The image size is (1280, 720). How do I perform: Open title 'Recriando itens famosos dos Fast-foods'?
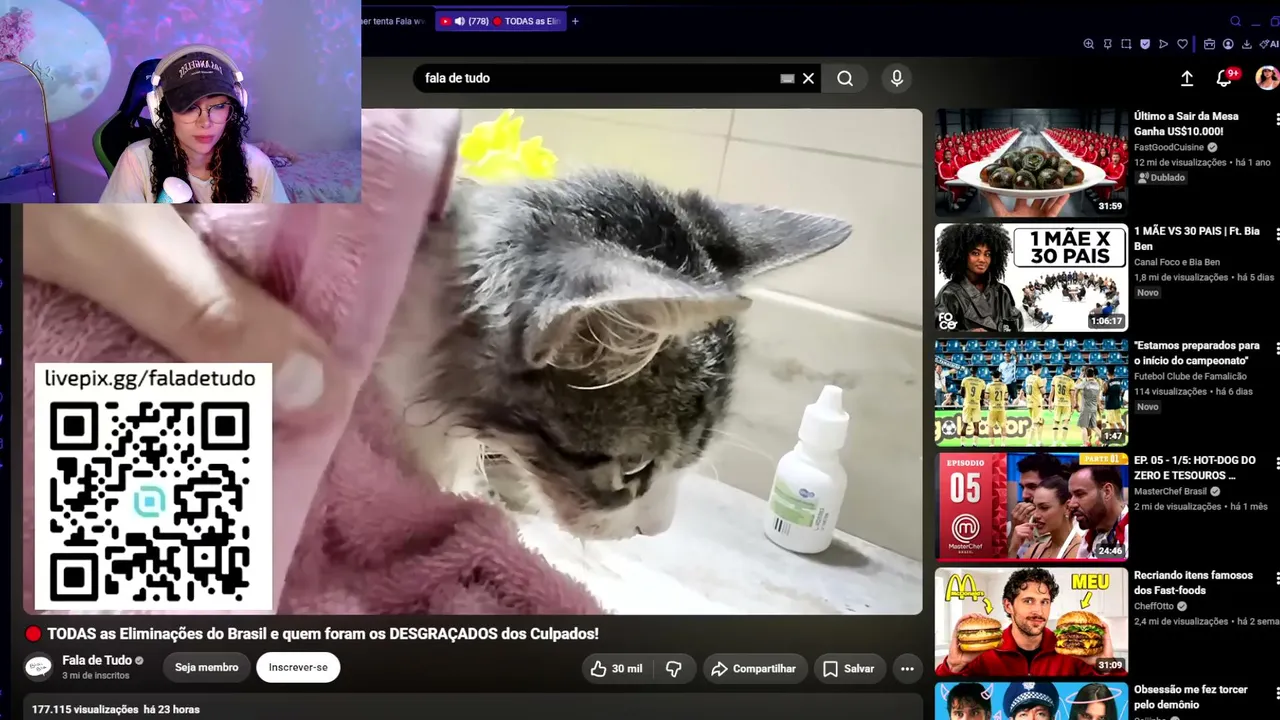click(1193, 583)
